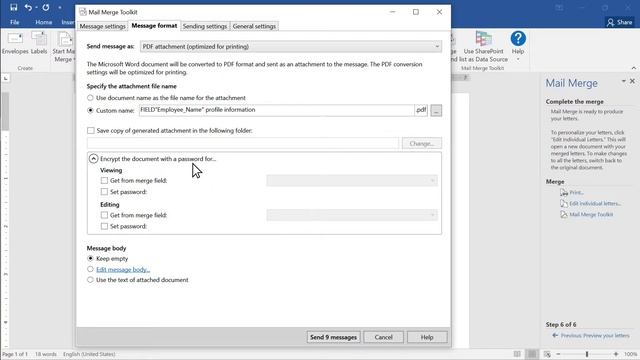Click the Undo icon in Word
The image size is (640, 360).
click(x=28, y=7)
